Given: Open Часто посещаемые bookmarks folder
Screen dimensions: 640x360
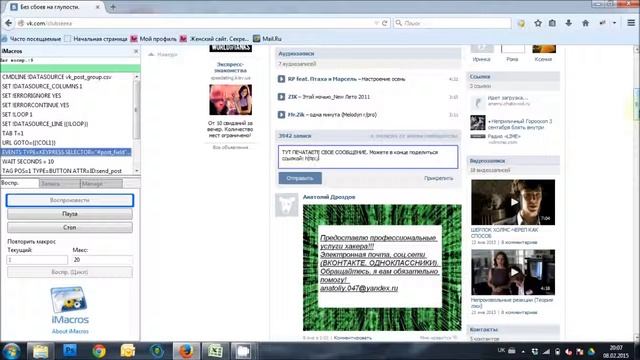Looking at the screenshot, I should coord(31,39).
